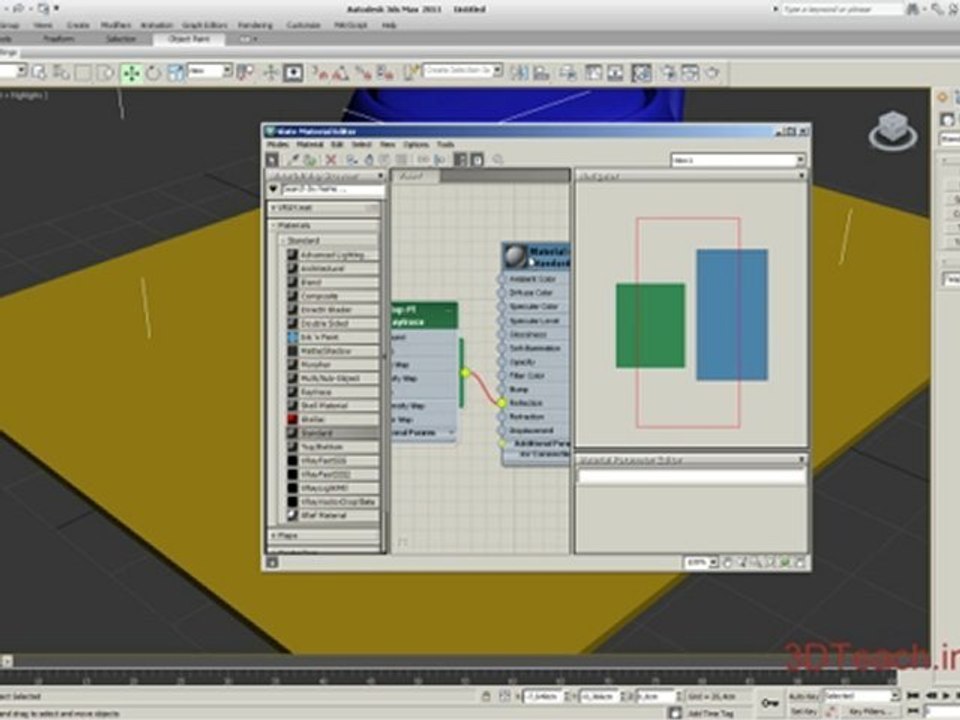Open the Create Selection Set dropdown
The image size is (960, 720).
tap(497, 70)
